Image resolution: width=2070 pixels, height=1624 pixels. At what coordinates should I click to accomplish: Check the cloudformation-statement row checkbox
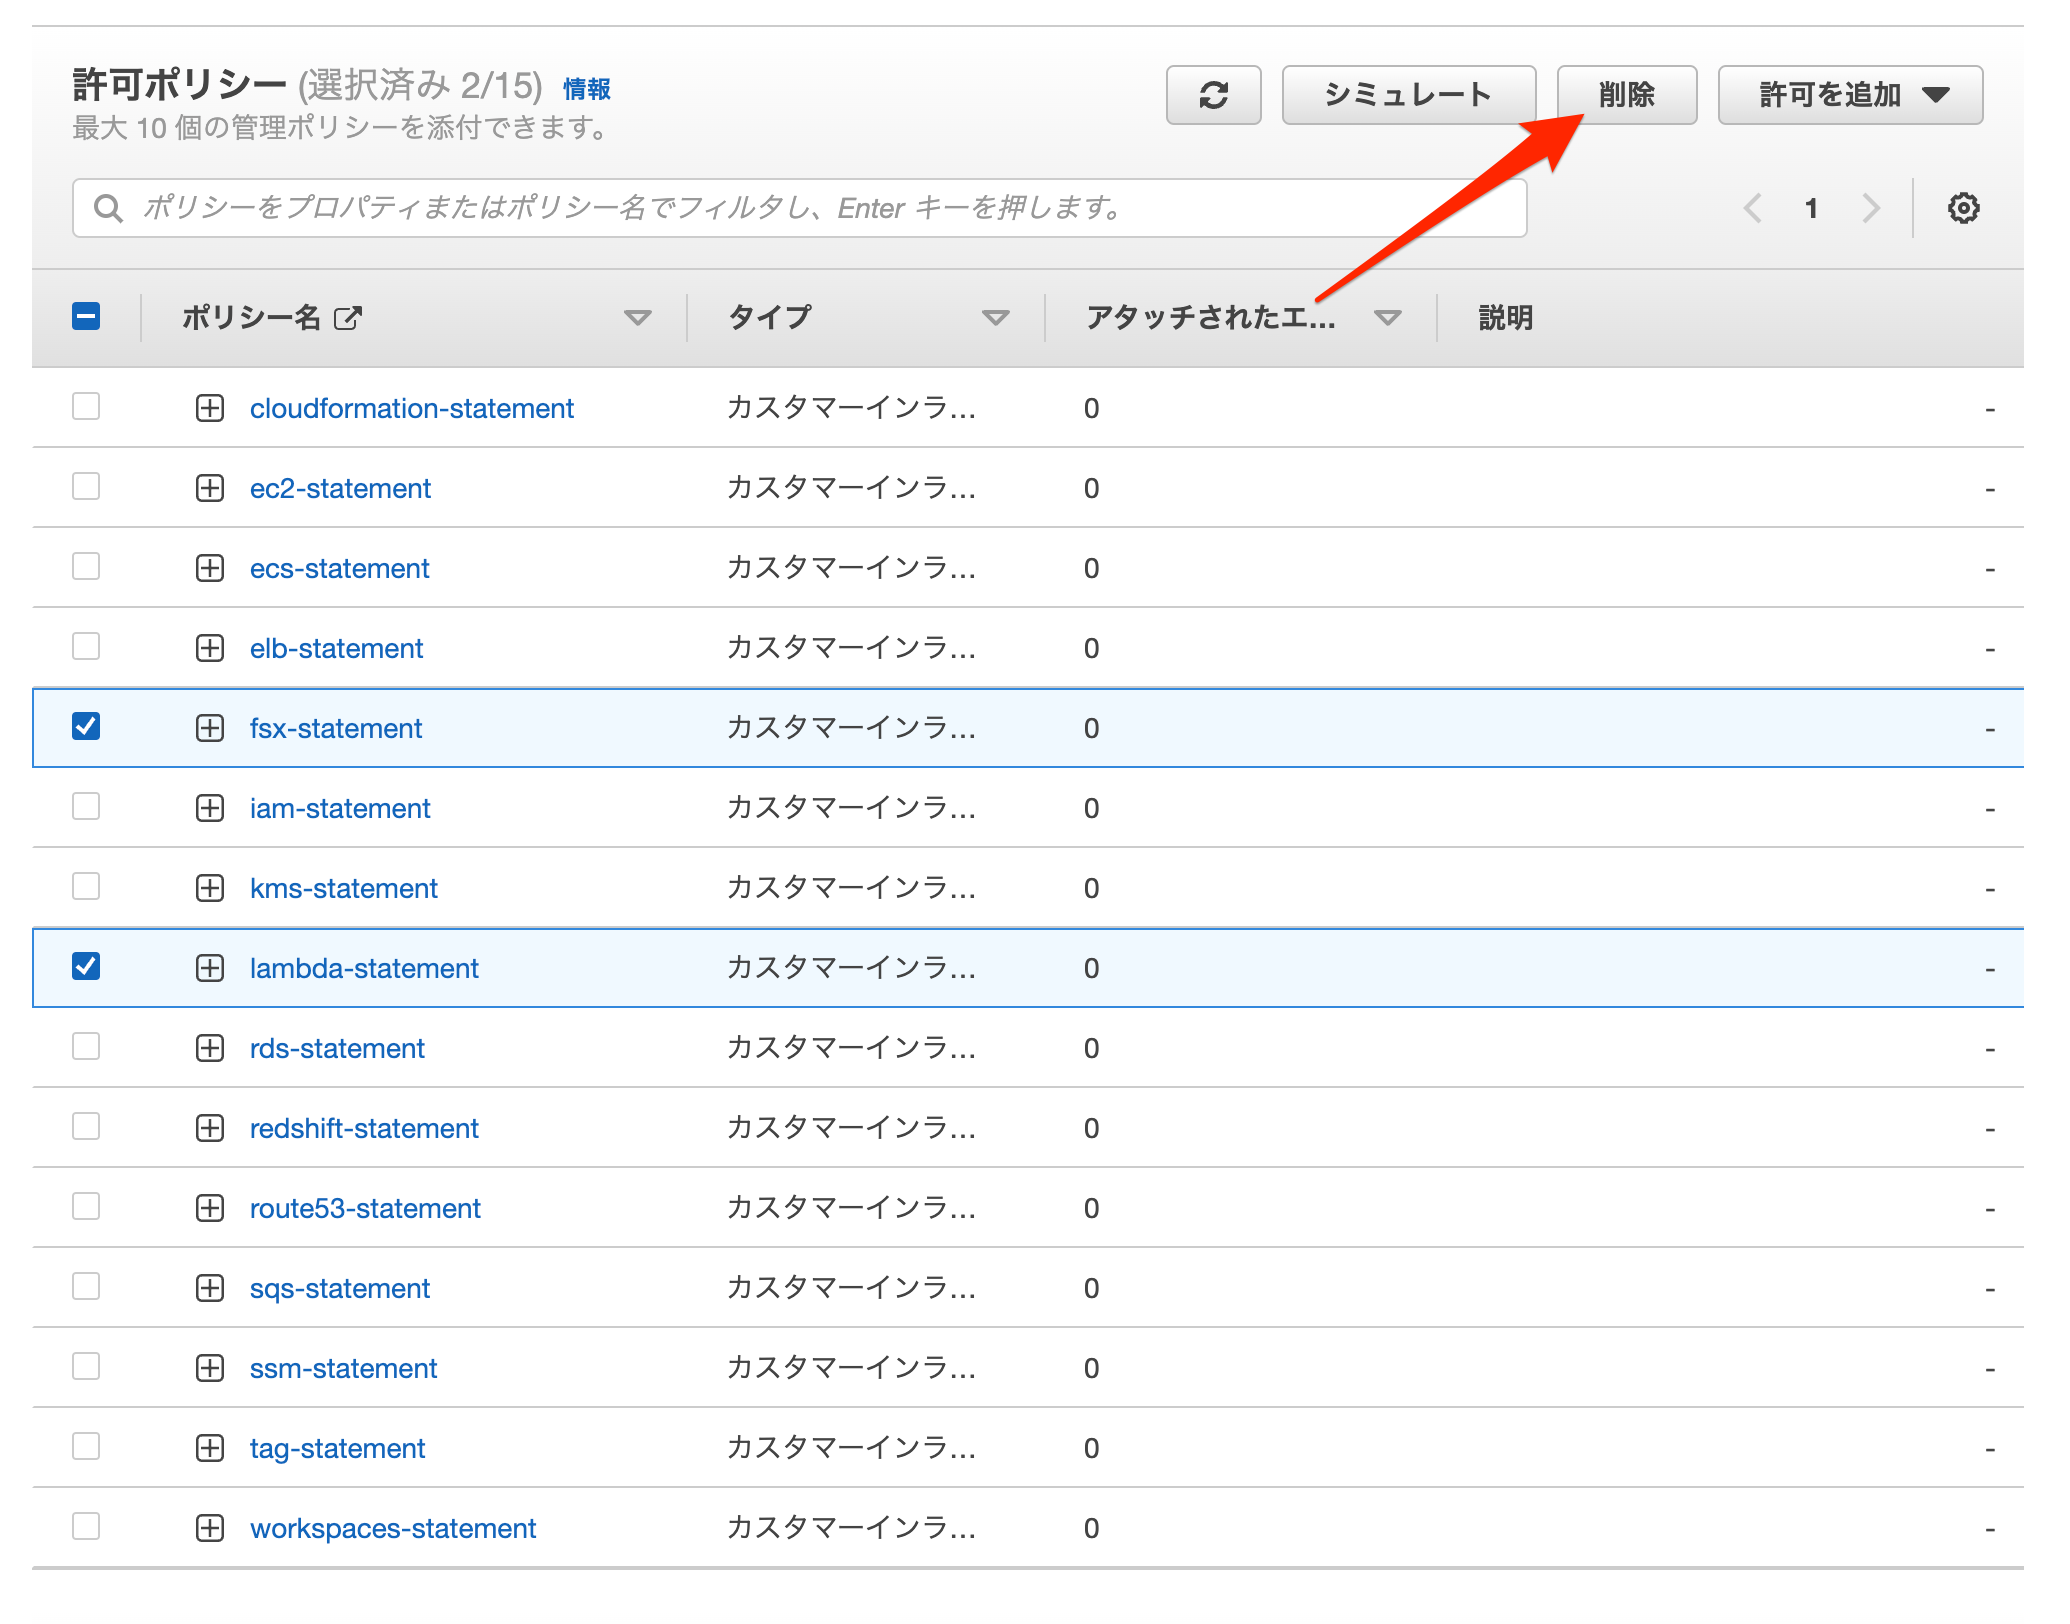point(86,406)
